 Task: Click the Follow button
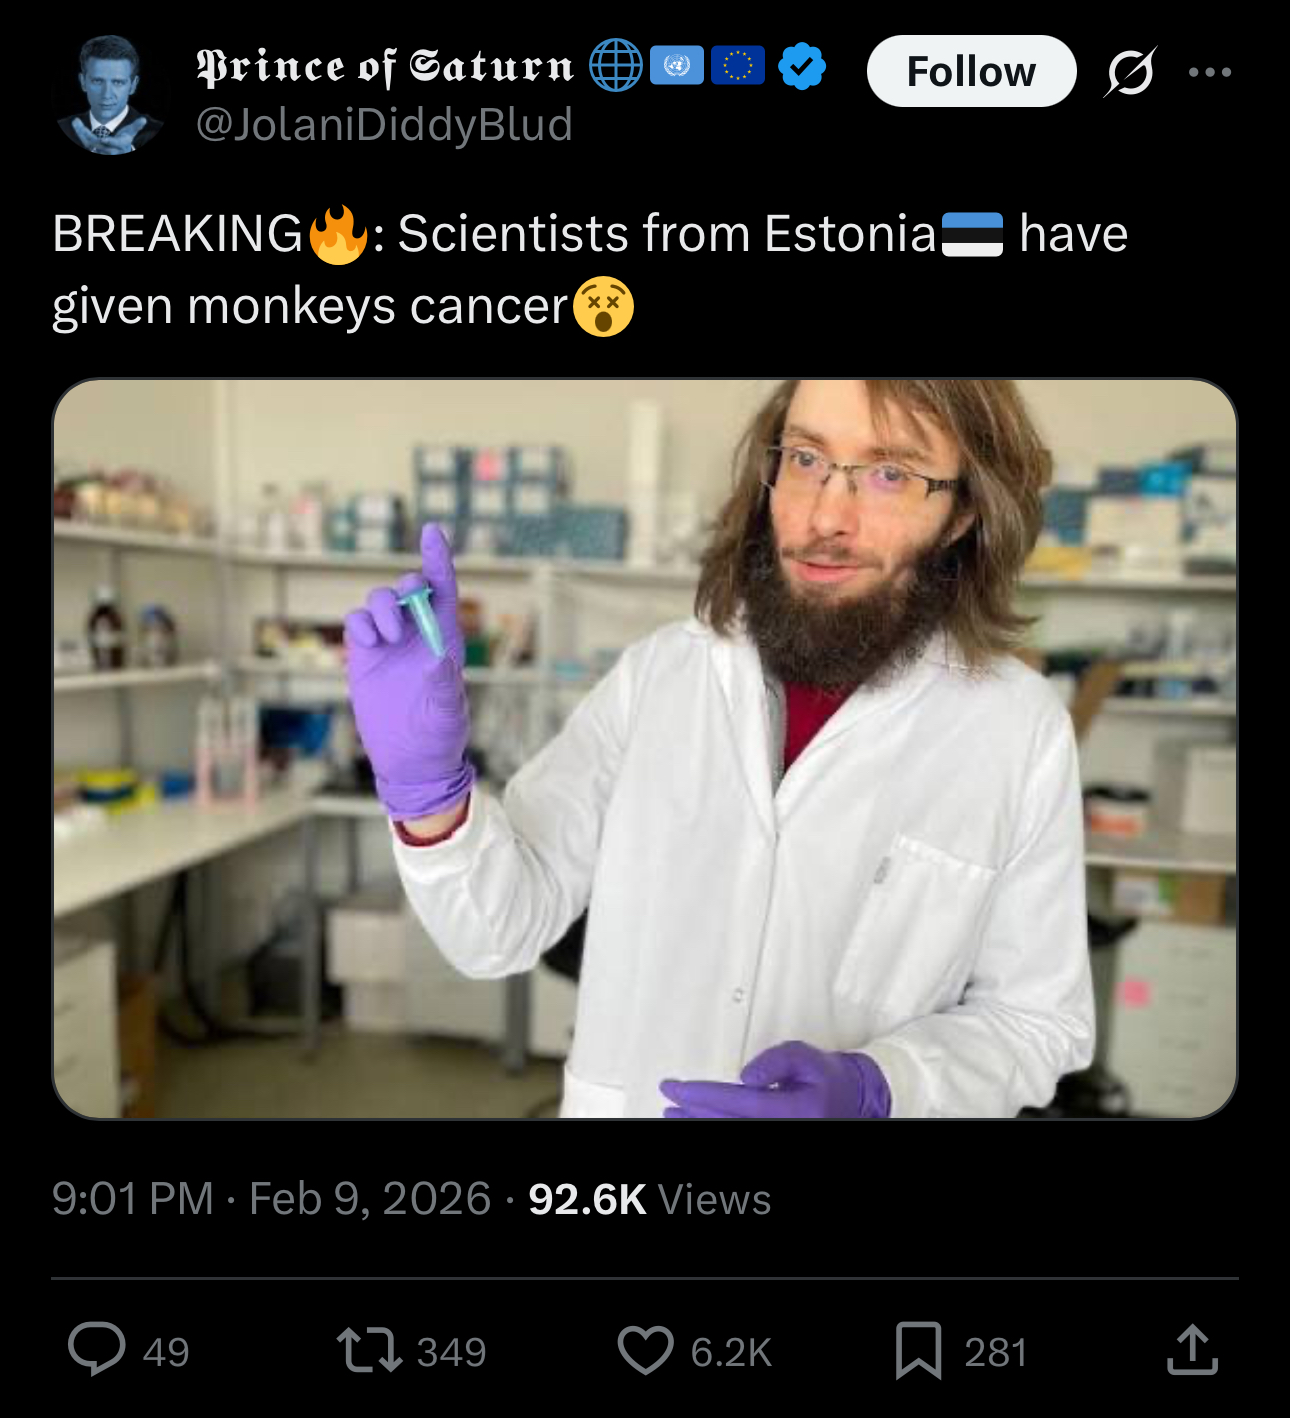click(971, 71)
